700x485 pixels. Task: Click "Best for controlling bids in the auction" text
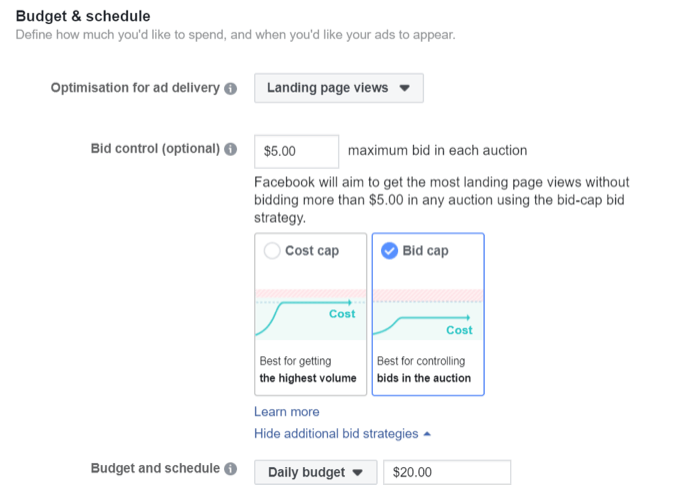pos(424,369)
